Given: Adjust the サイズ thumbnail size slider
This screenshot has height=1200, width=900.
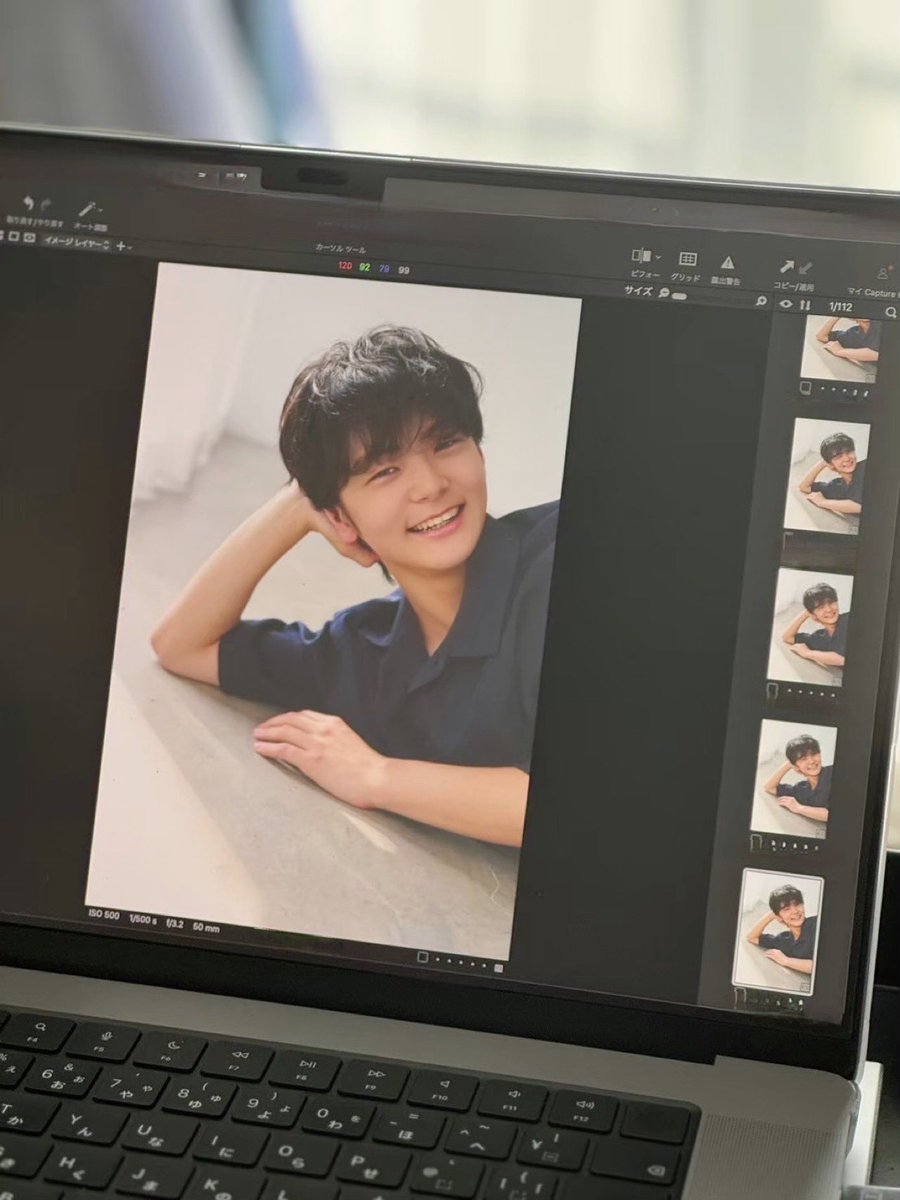Looking at the screenshot, I should (x=679, y=296).
